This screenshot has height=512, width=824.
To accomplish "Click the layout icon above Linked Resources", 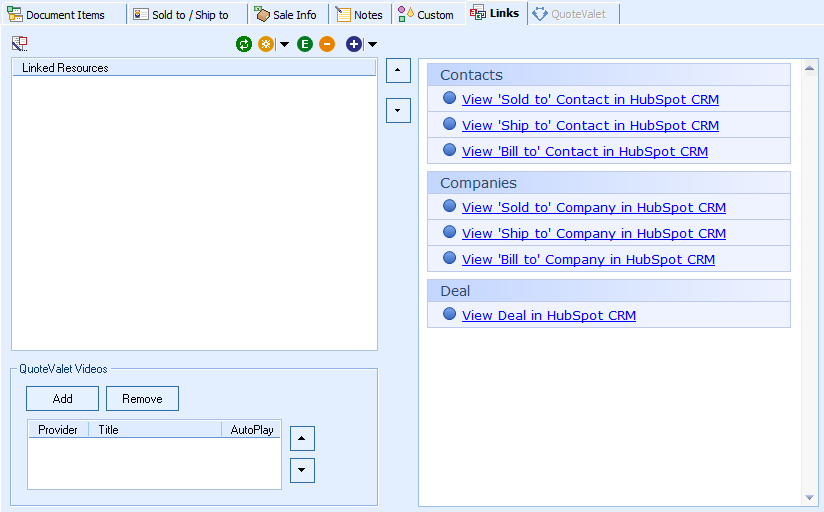I will [19, 44].
